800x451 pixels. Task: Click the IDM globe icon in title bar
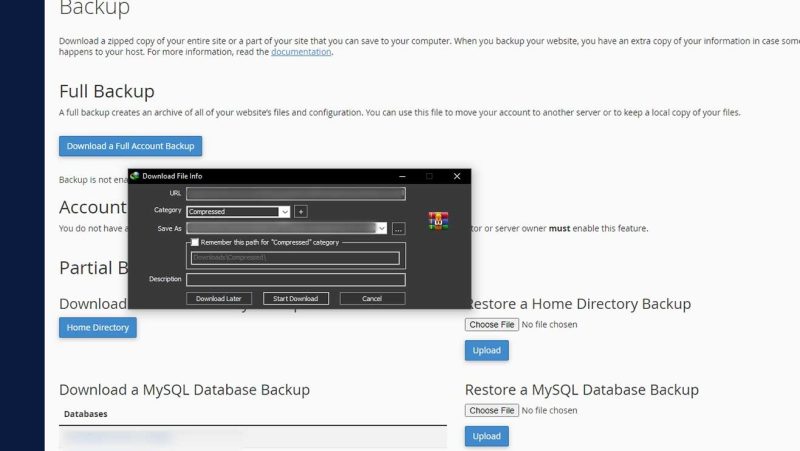(x=135, y=176)
